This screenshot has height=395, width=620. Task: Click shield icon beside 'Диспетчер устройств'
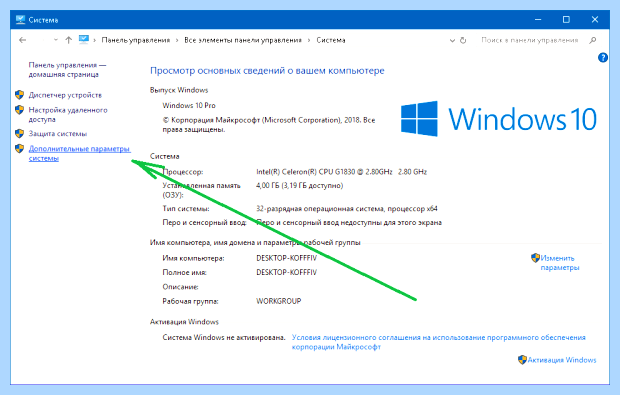19,95
